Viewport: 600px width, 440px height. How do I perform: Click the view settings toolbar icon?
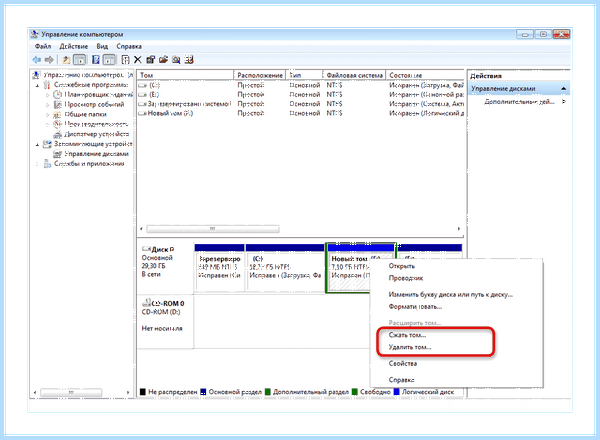pyautogui.click(x=189, y=60)
